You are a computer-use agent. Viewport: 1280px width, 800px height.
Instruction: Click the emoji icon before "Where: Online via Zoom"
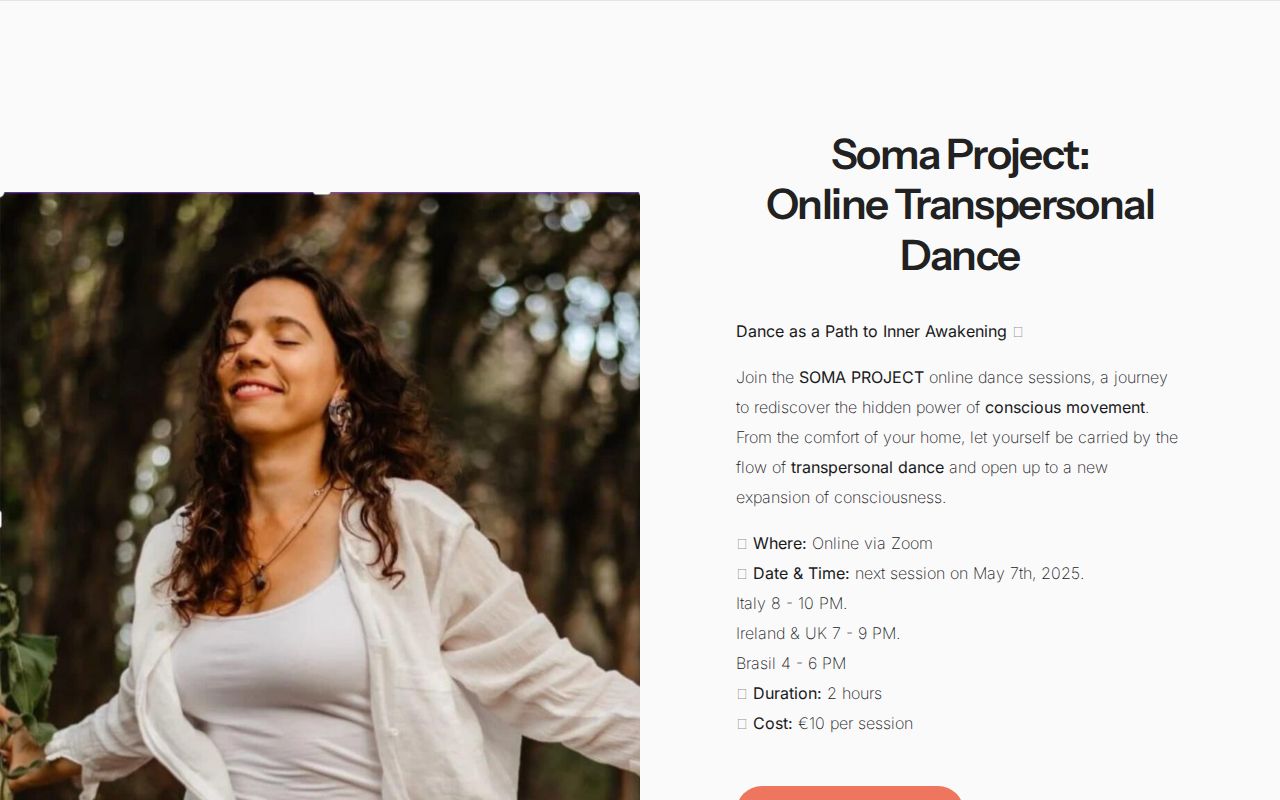(x=741, y=543)
